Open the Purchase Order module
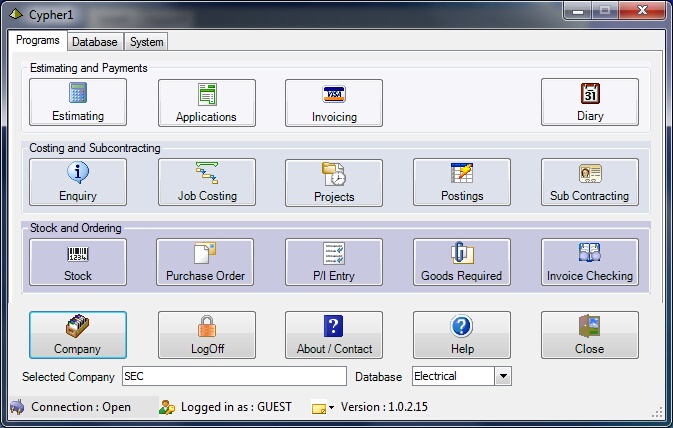Screen dimensions: 673x428 (x=205, y=262)
